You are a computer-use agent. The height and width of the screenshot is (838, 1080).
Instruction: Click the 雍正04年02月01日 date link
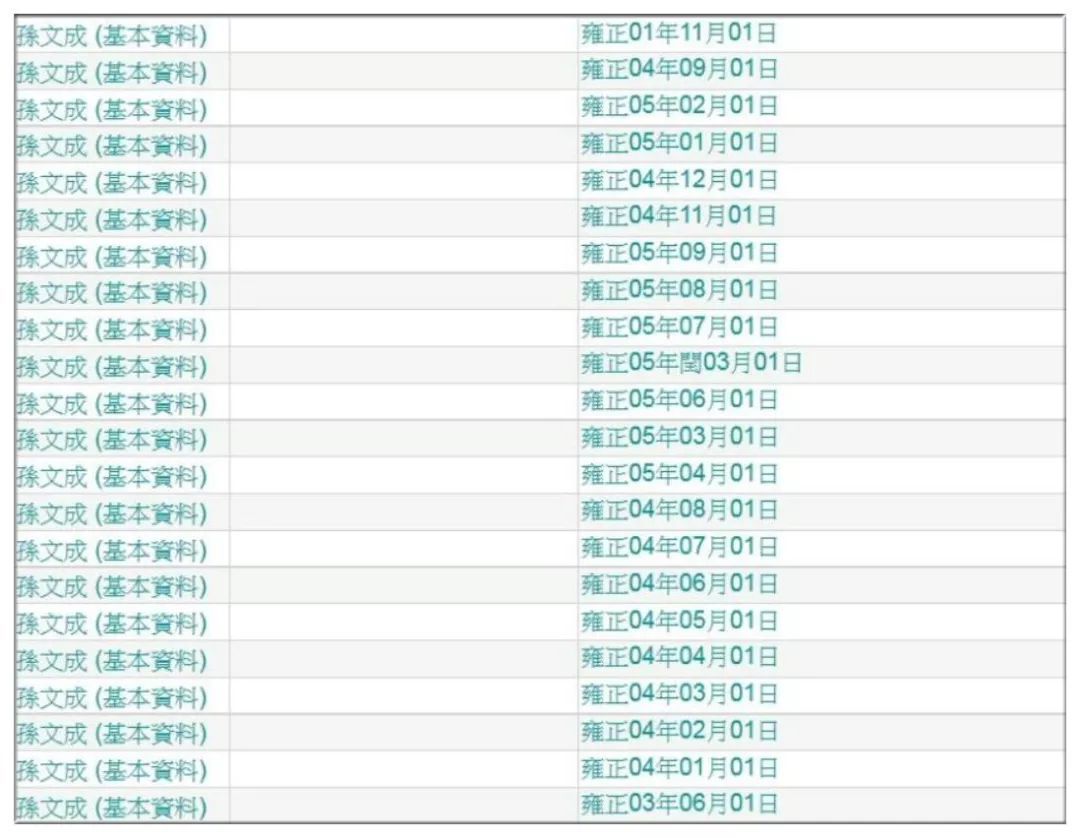679,731
